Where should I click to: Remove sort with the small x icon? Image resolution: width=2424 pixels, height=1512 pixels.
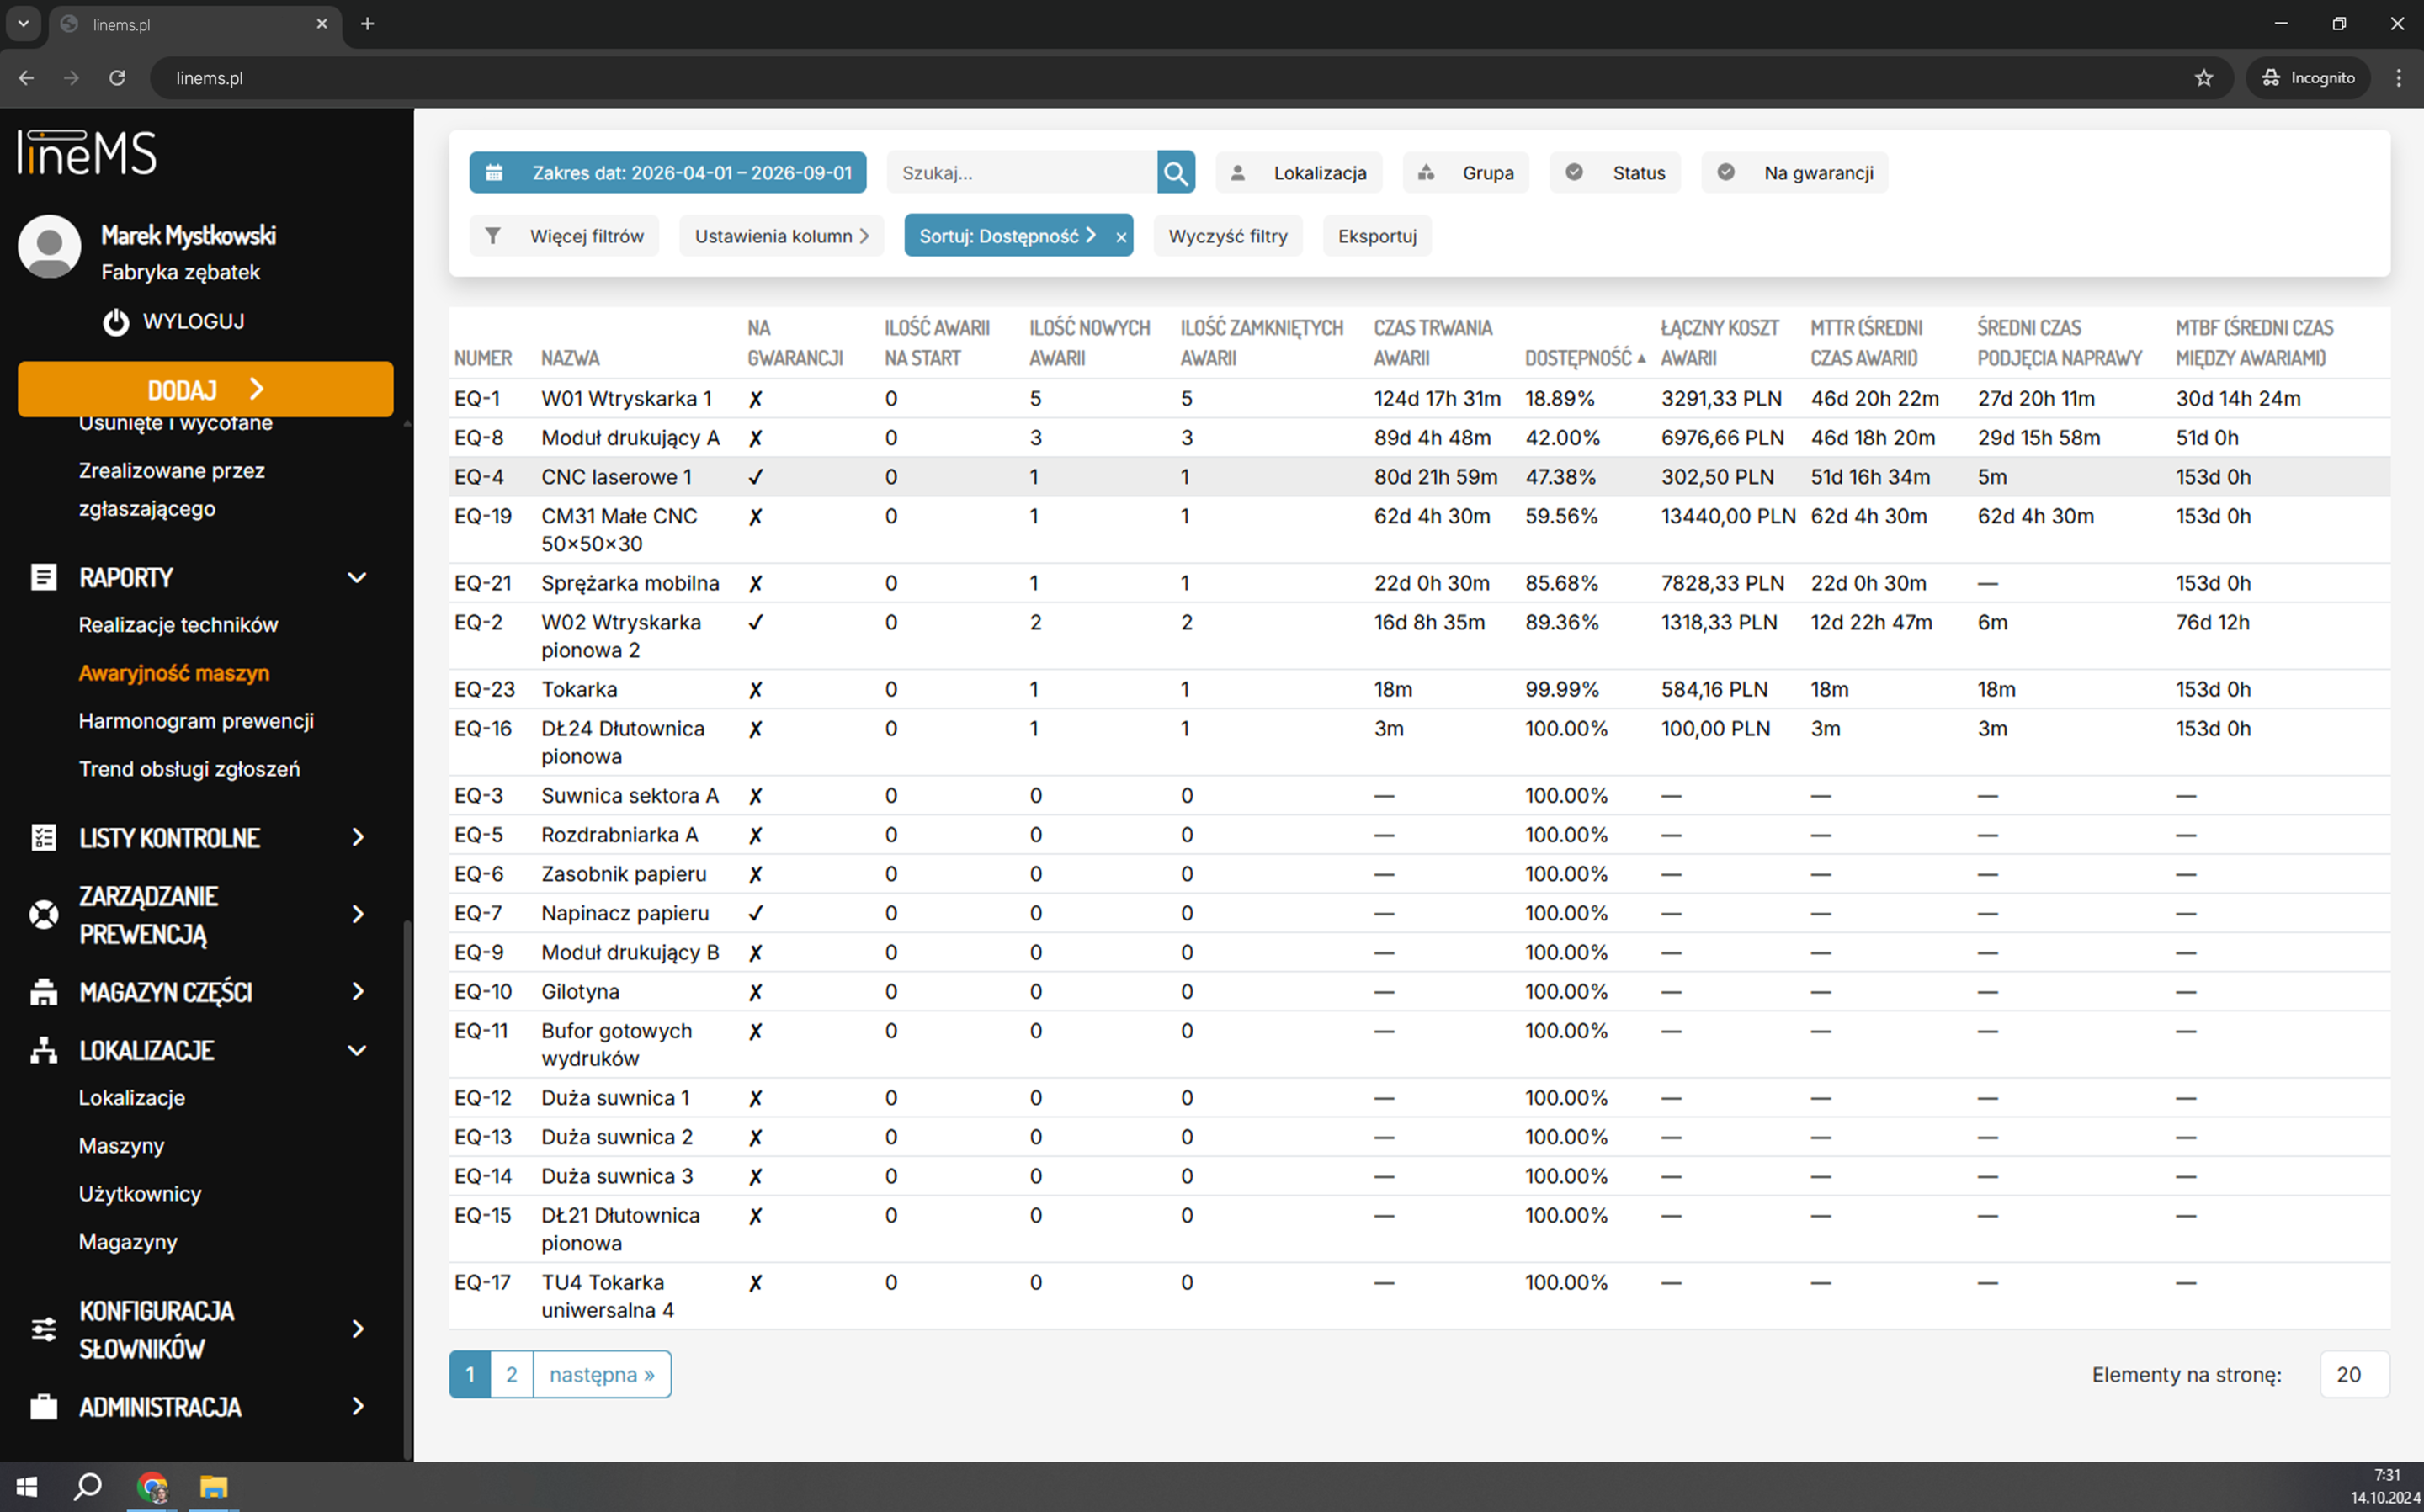[1121, 237]
